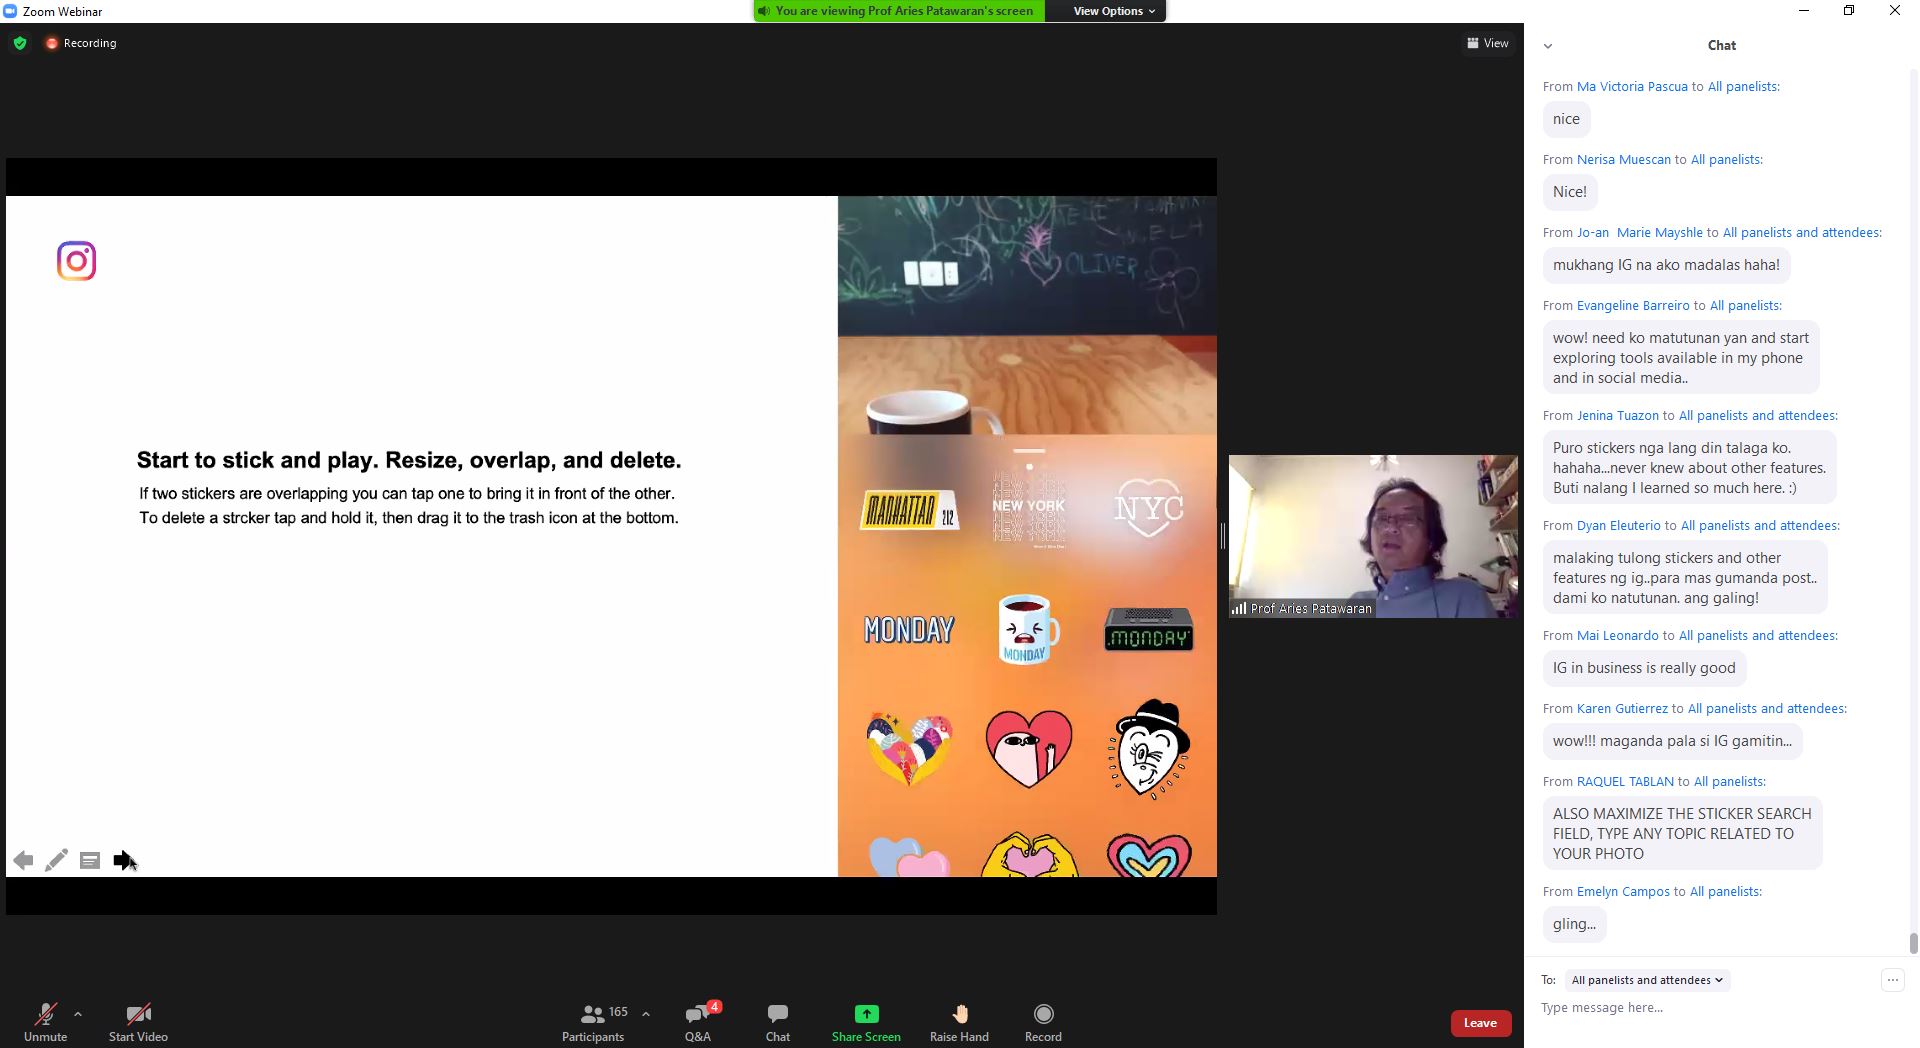Expand audio options arrow beside Unmute
The height and width of the screenshot is (1048, 1920).
pos(78,1014)
